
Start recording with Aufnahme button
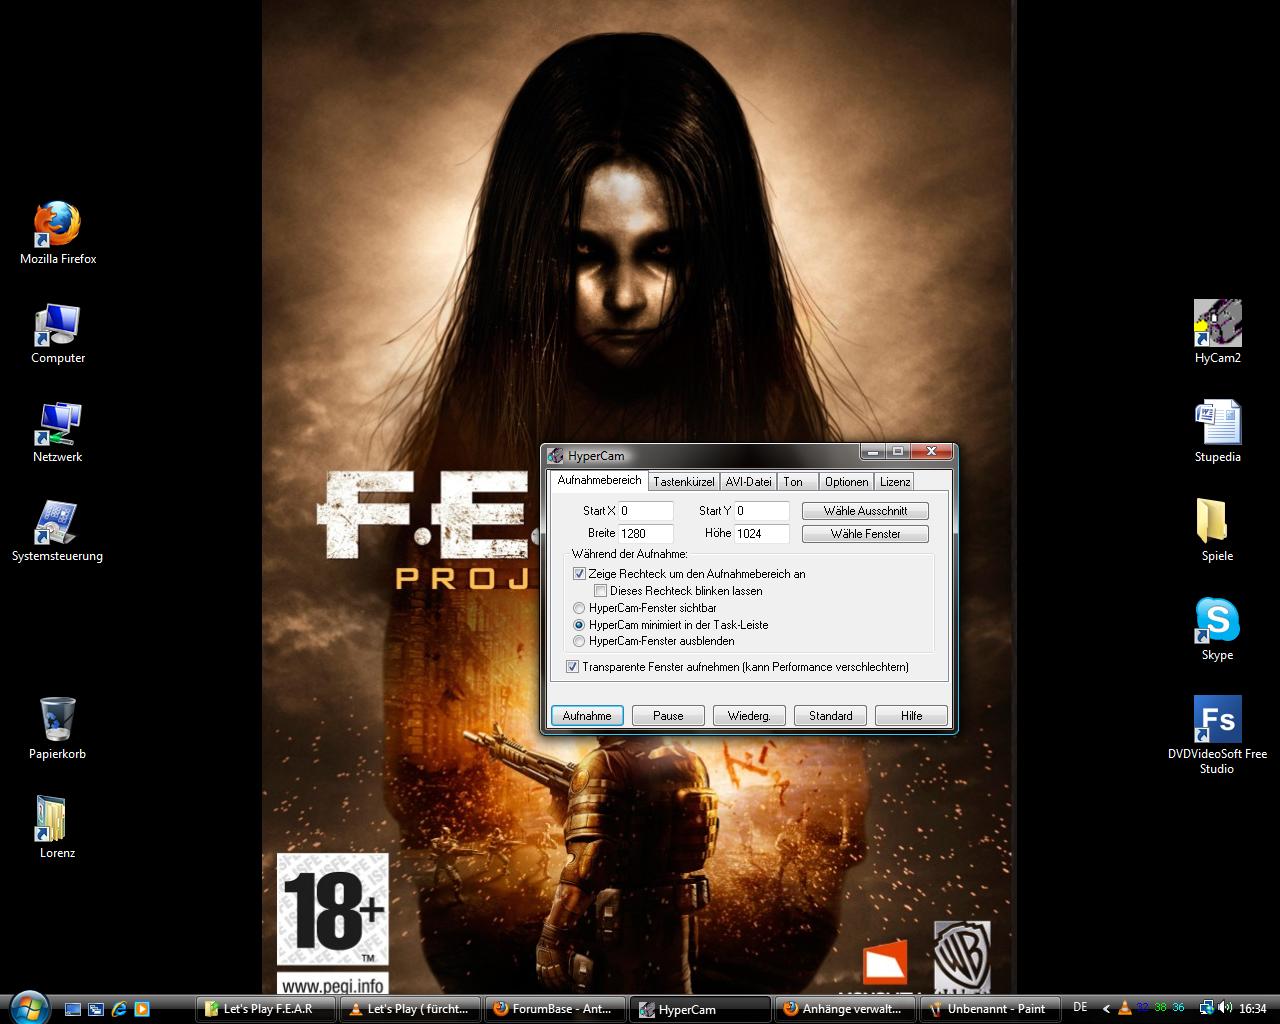(x=587, y=716)
